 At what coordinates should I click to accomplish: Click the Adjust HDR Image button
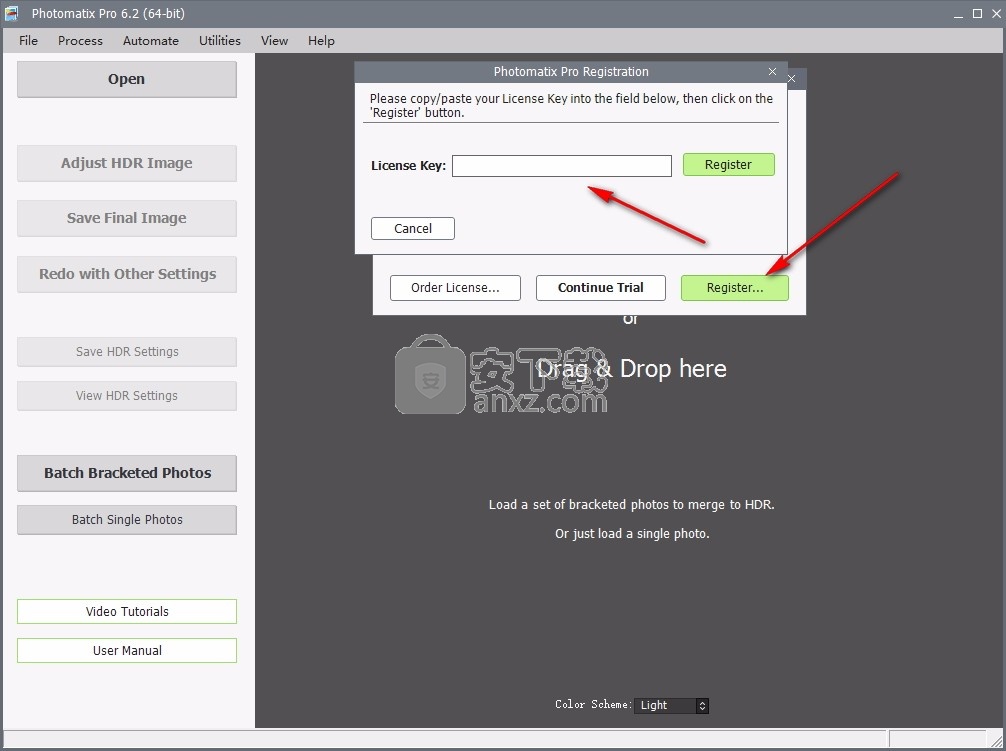click(126, 163)
